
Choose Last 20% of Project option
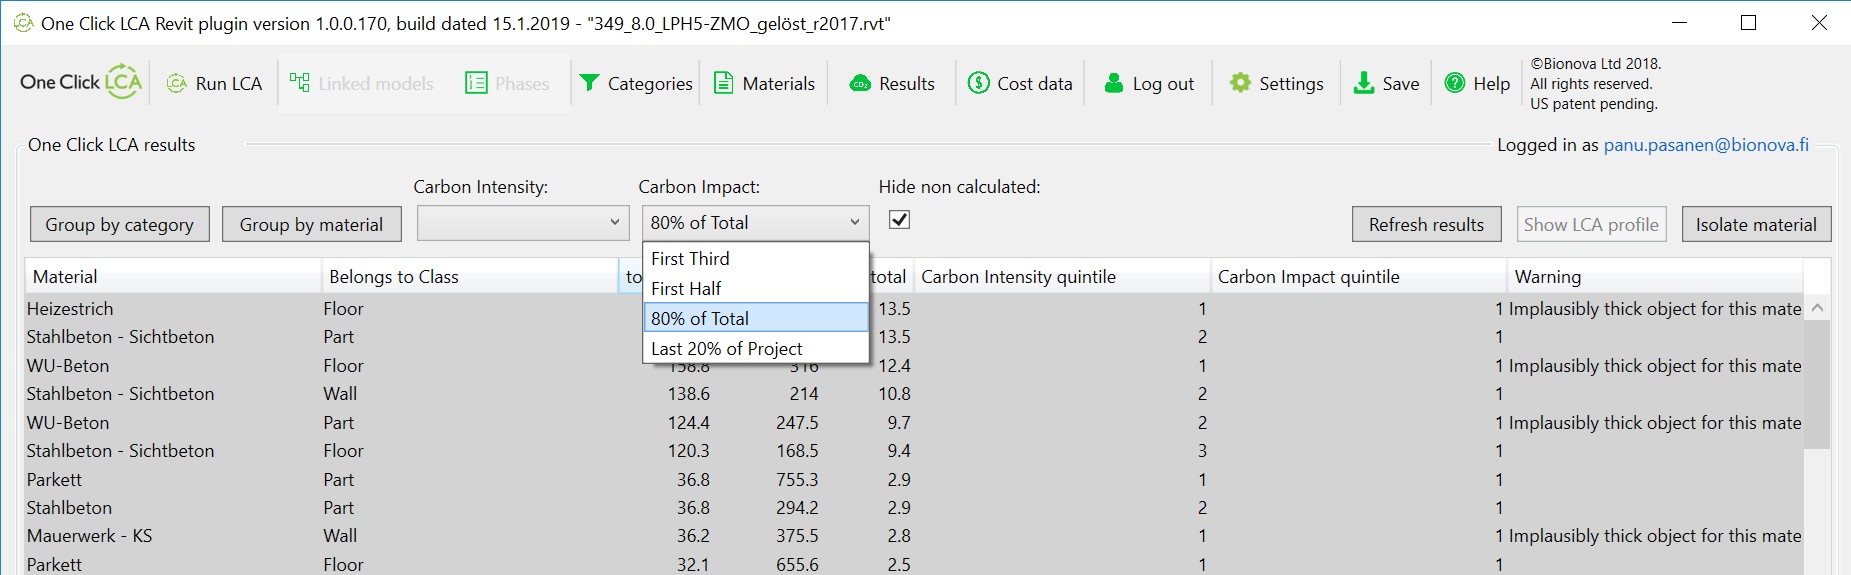(x=756, y=348)
